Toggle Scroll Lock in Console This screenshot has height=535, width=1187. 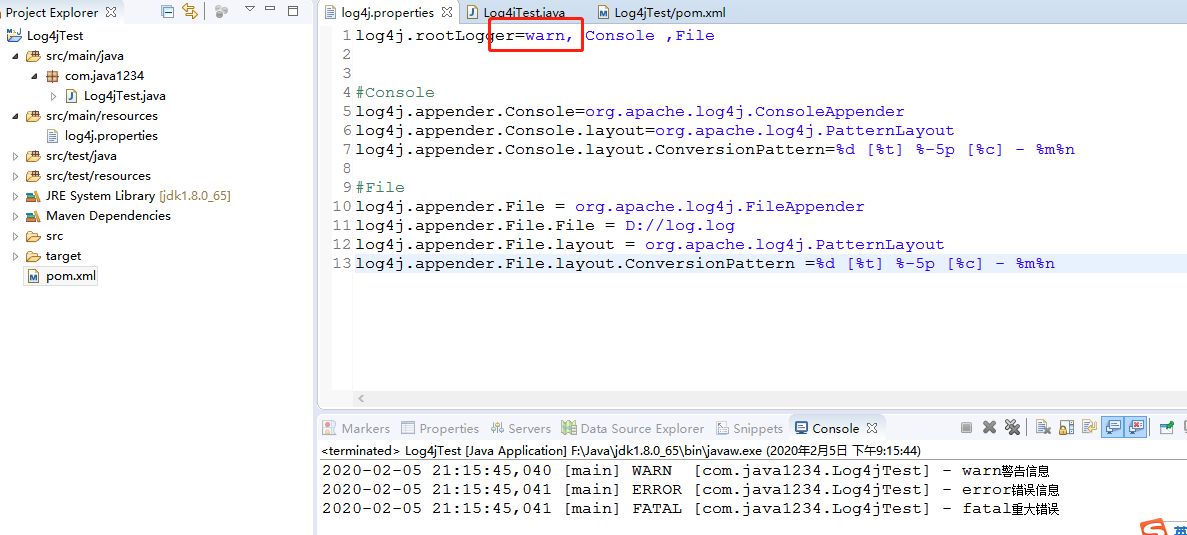(1066, 428)
